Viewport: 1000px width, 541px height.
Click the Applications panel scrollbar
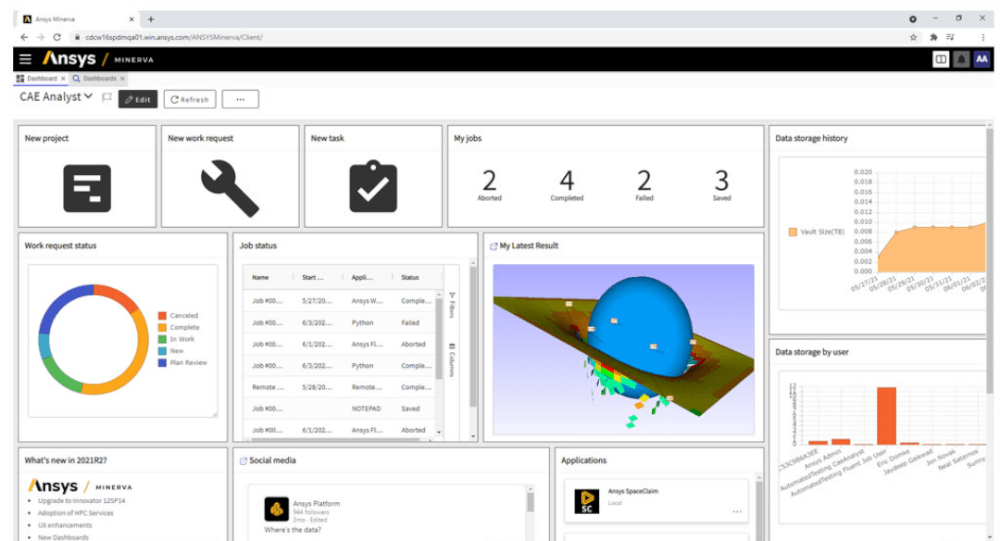pos(758,507)
